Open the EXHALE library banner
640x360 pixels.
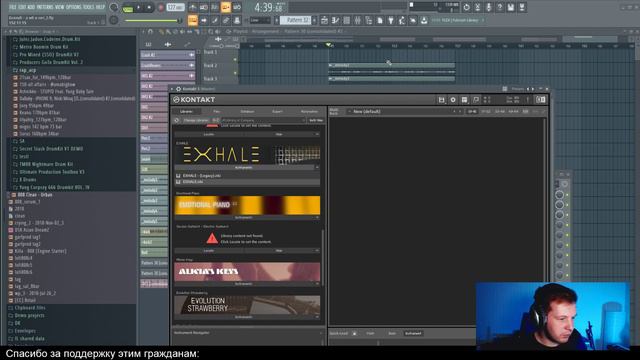click(247, 155)
